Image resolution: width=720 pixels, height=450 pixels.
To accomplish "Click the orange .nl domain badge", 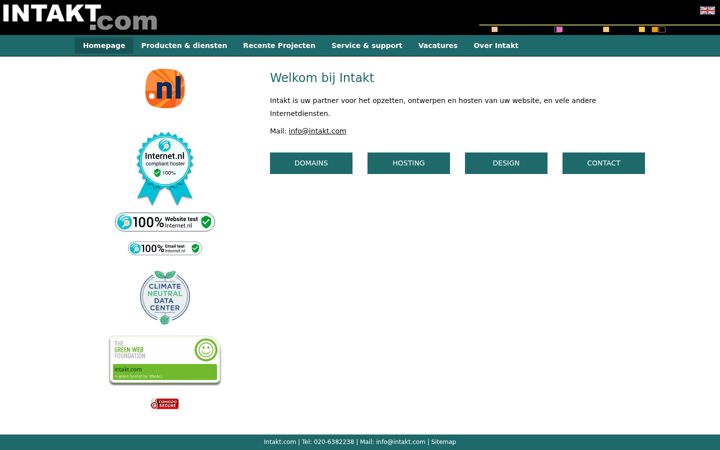I will point(165,88).
